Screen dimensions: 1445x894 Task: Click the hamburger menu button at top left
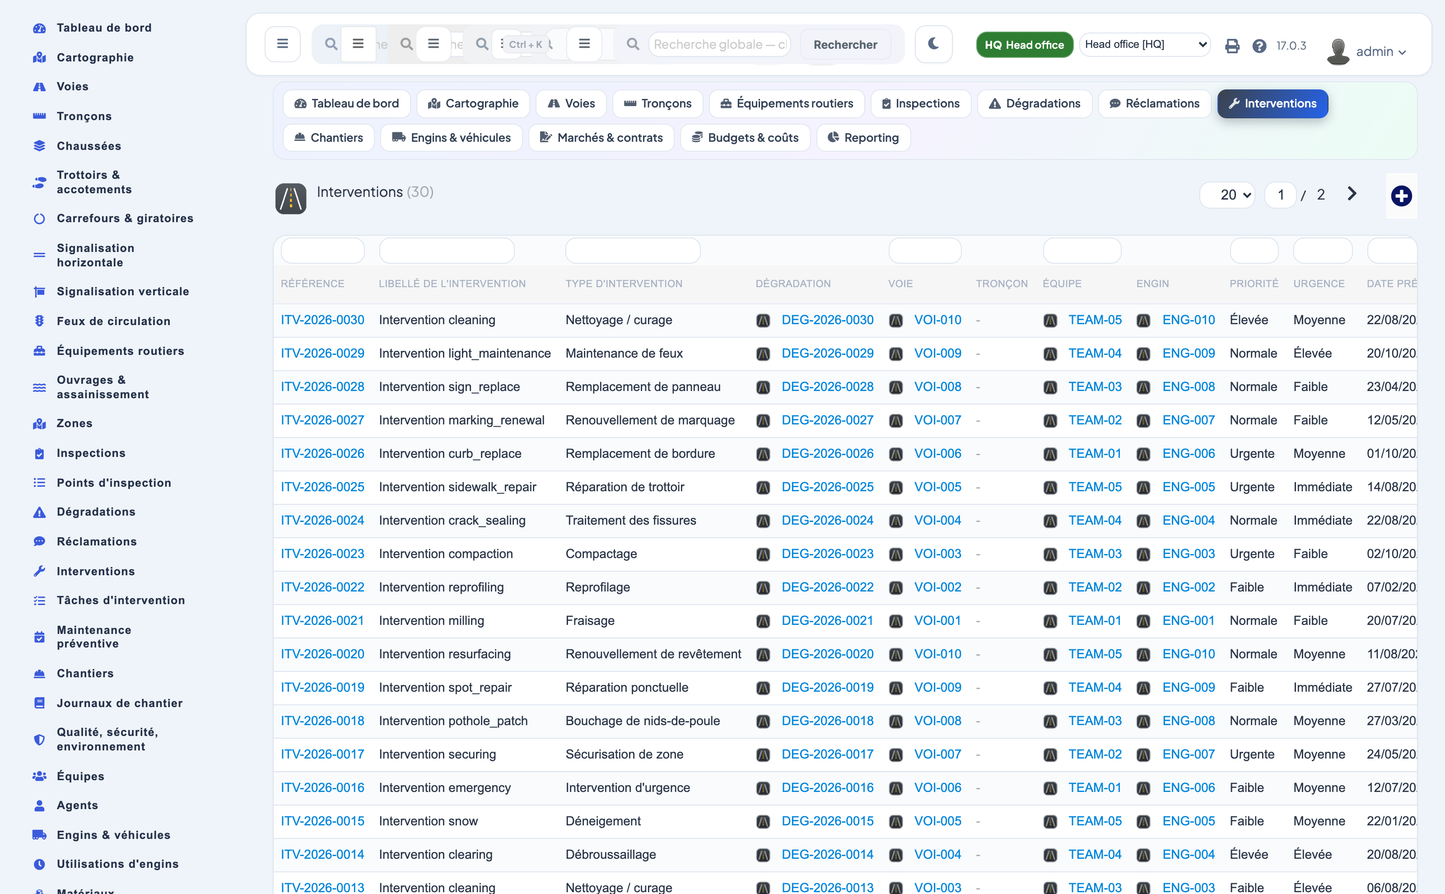[282, 44]
